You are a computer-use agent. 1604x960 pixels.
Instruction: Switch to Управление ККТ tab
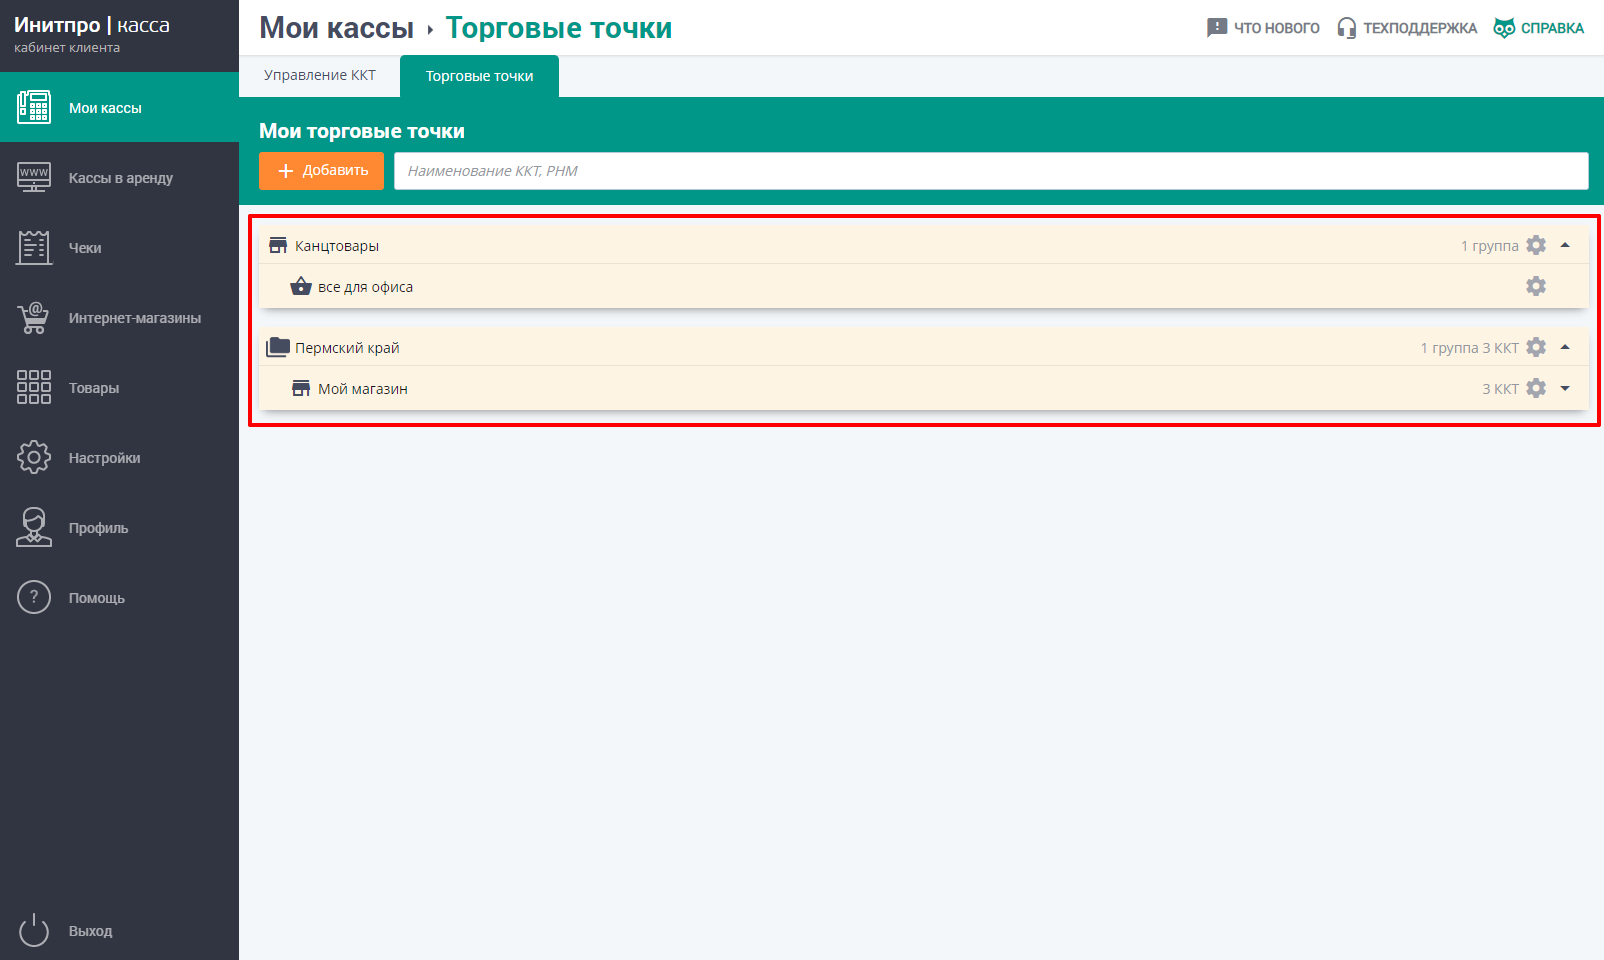click(320, 75)
